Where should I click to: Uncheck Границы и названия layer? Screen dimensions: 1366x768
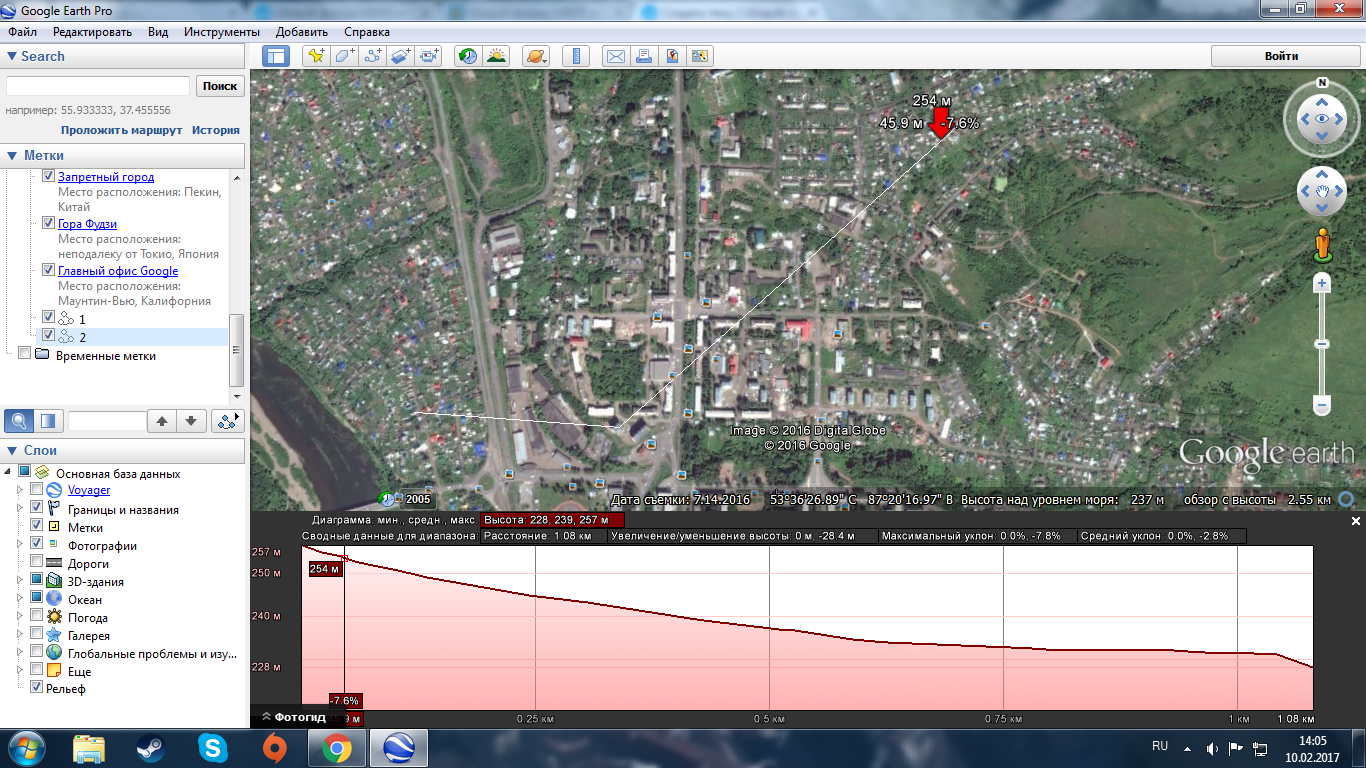coord(36,509)
